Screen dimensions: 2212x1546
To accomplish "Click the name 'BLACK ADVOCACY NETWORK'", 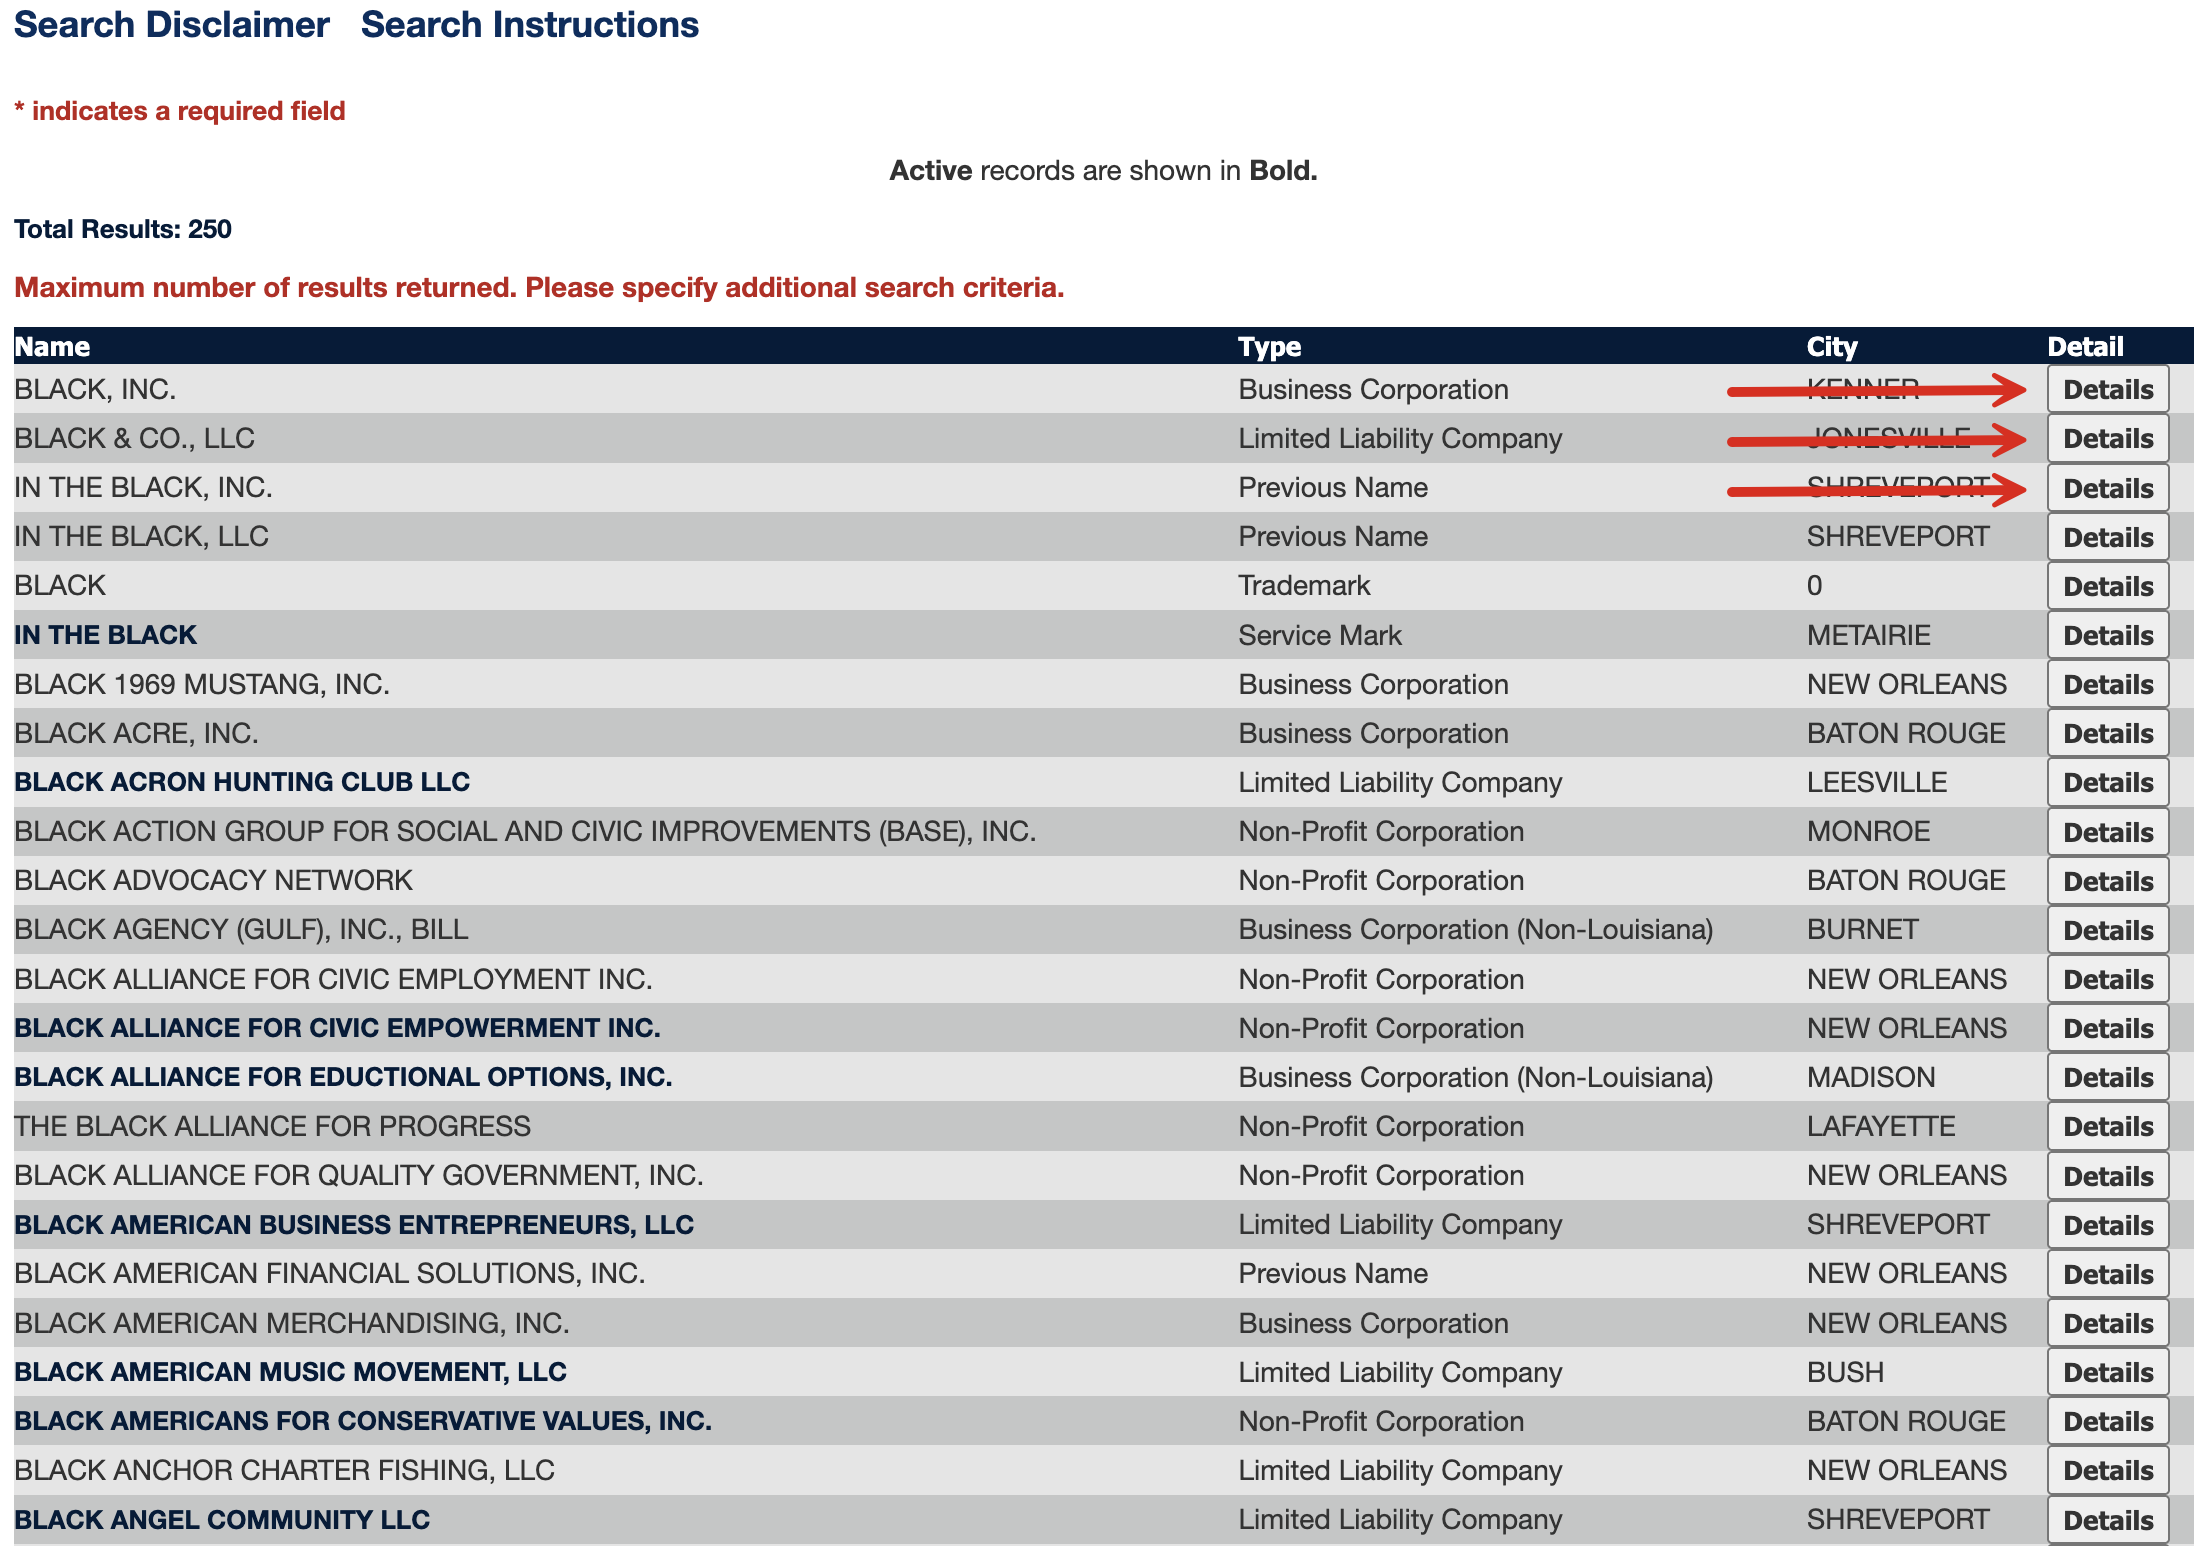I will pos(213,880).
